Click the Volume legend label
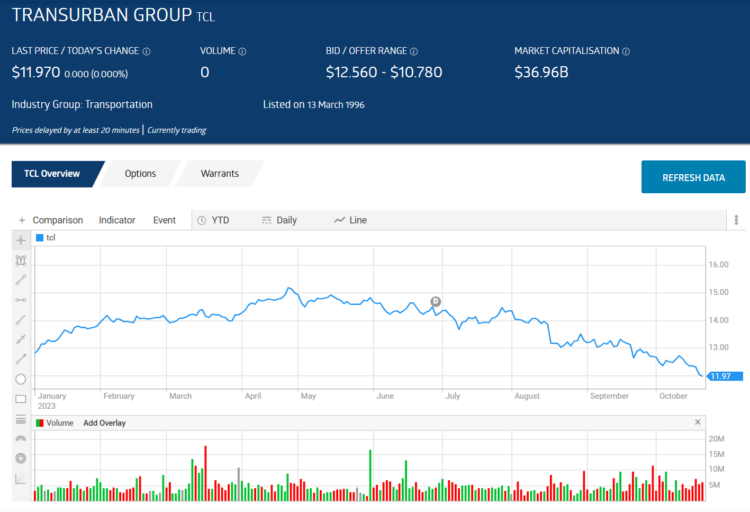This screenshot has width=750, height=512. pos(60,423)
